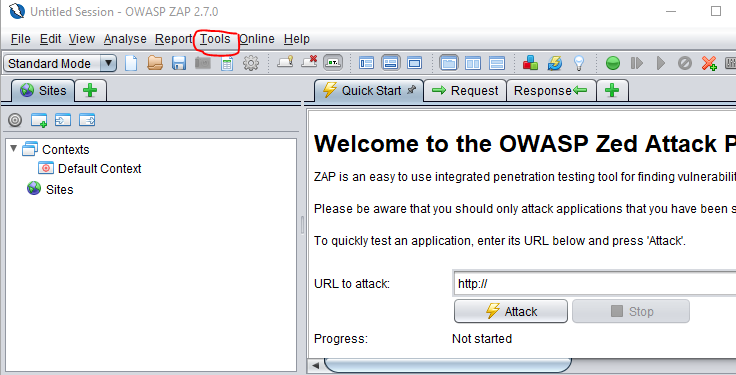Minimize the ZAP window

671,11
